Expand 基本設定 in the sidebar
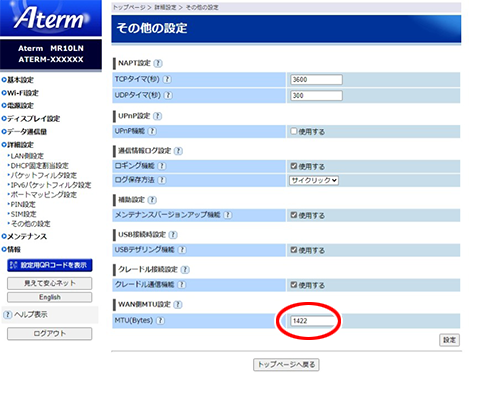 coord(18,80)
